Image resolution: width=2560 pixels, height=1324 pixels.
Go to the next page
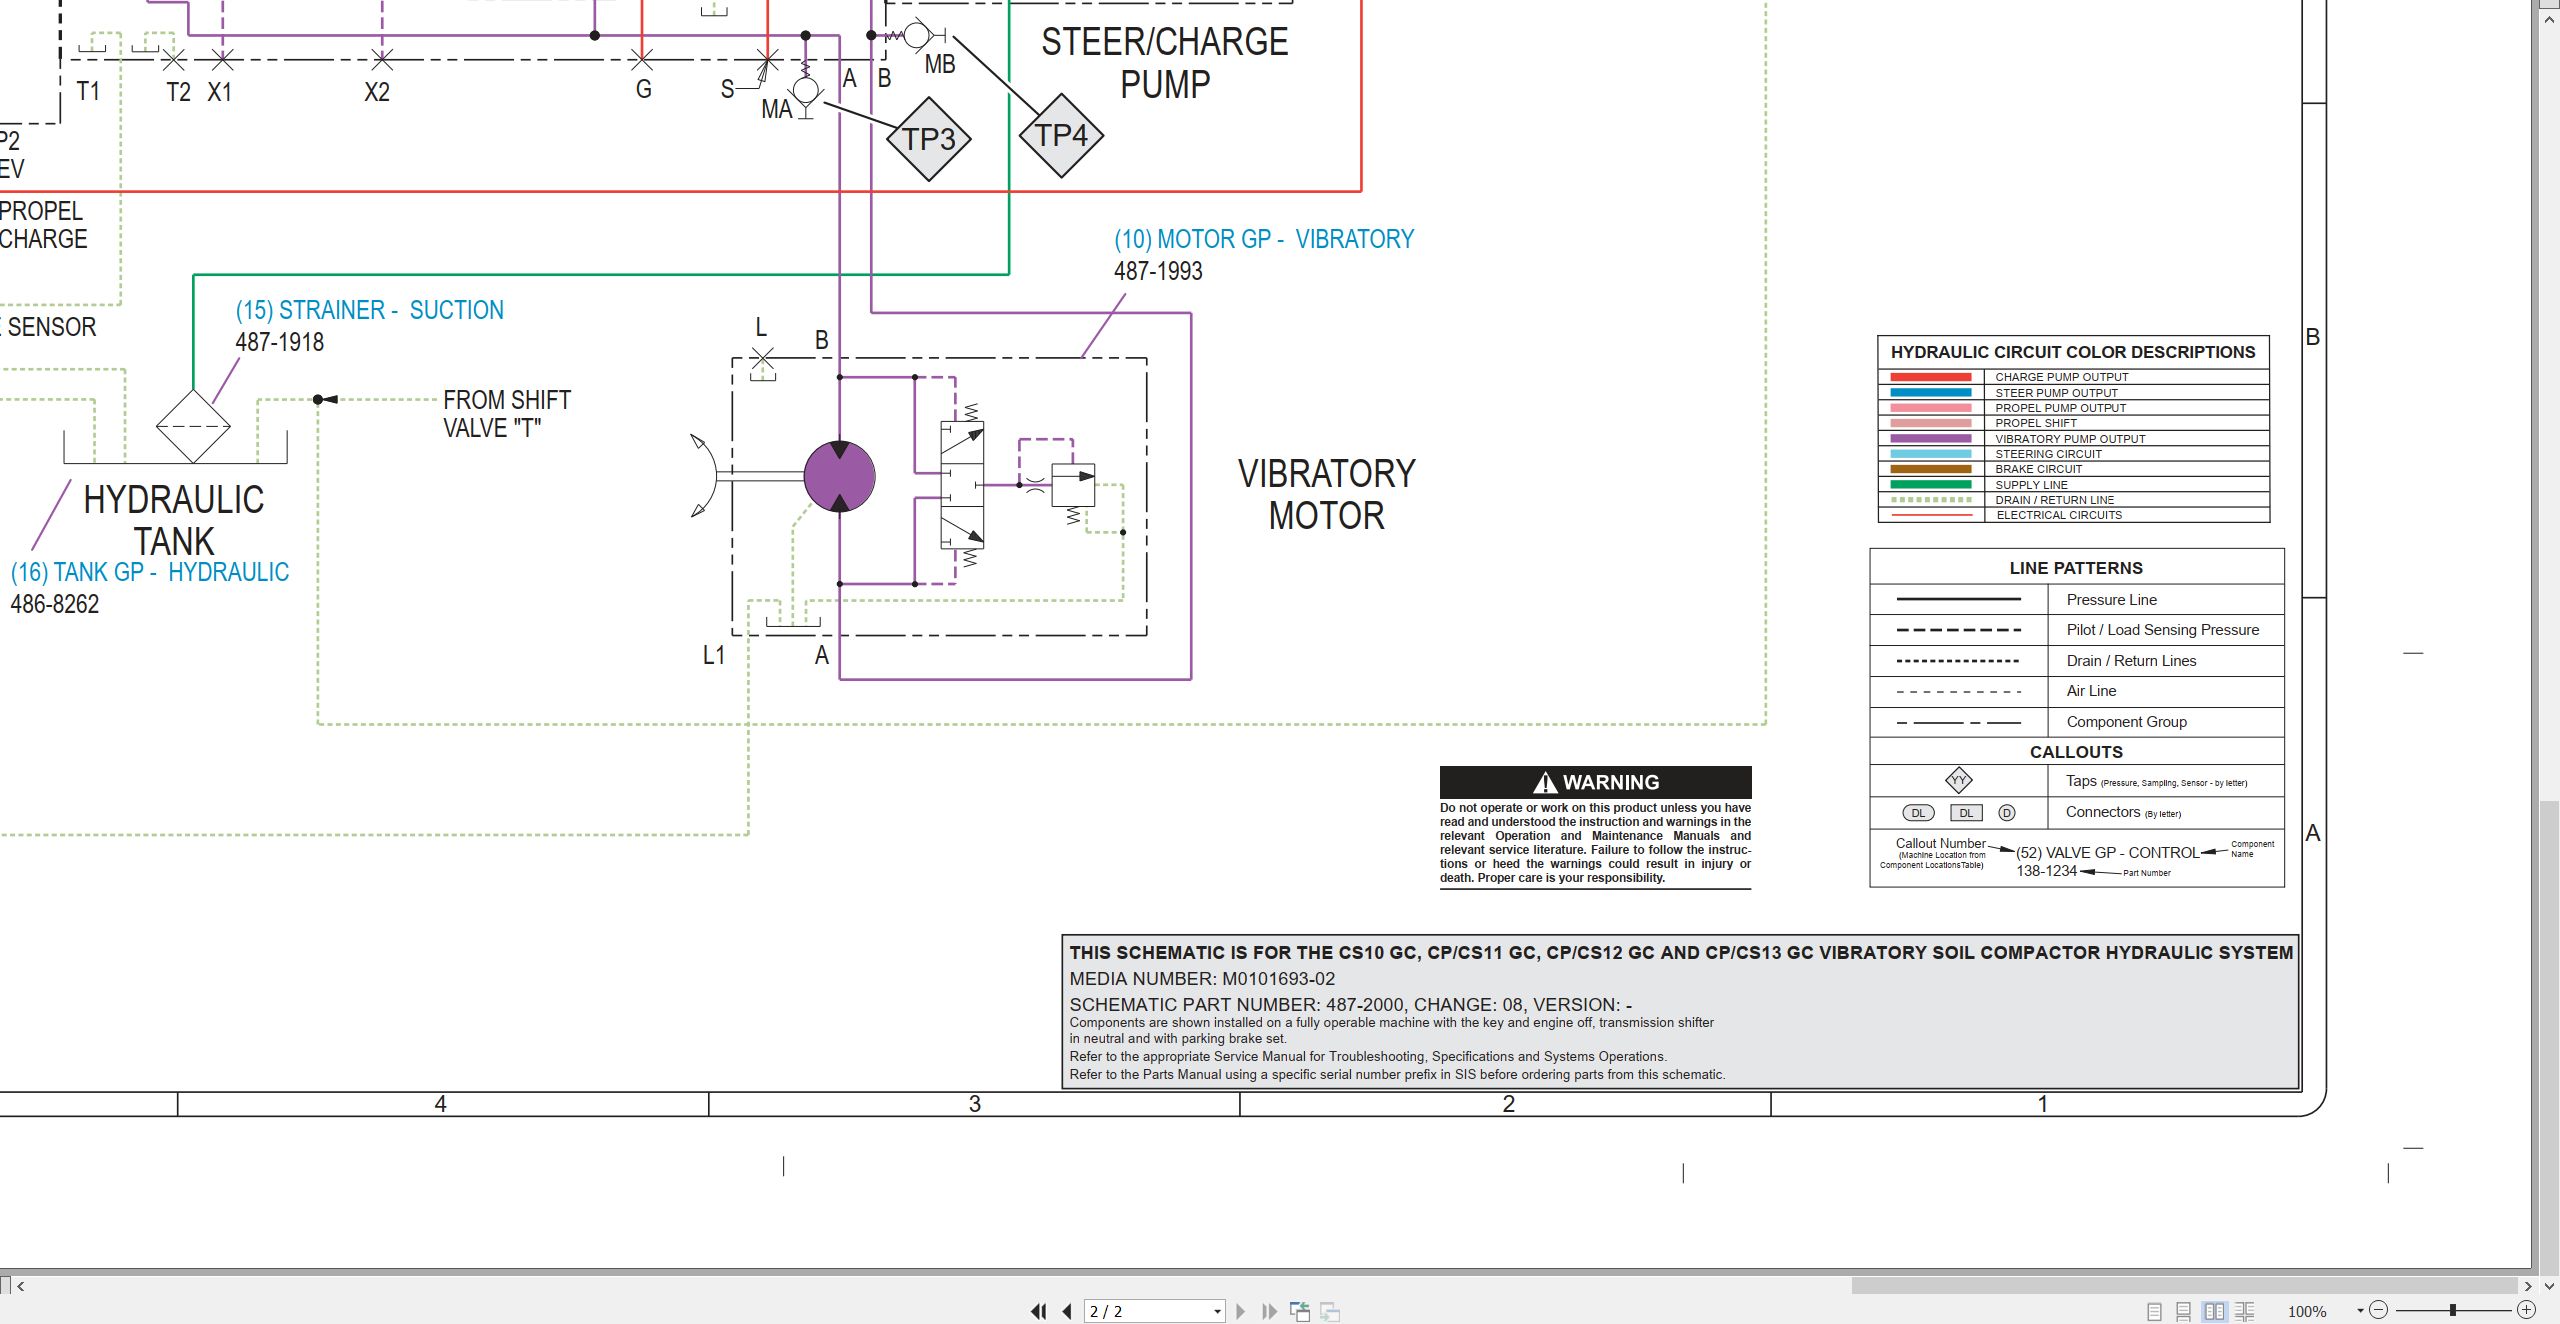[1241, 1311]
